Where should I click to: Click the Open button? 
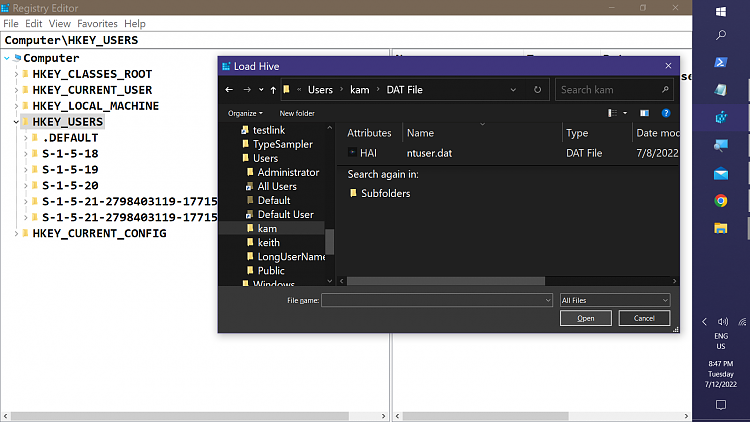click(585, 318)
